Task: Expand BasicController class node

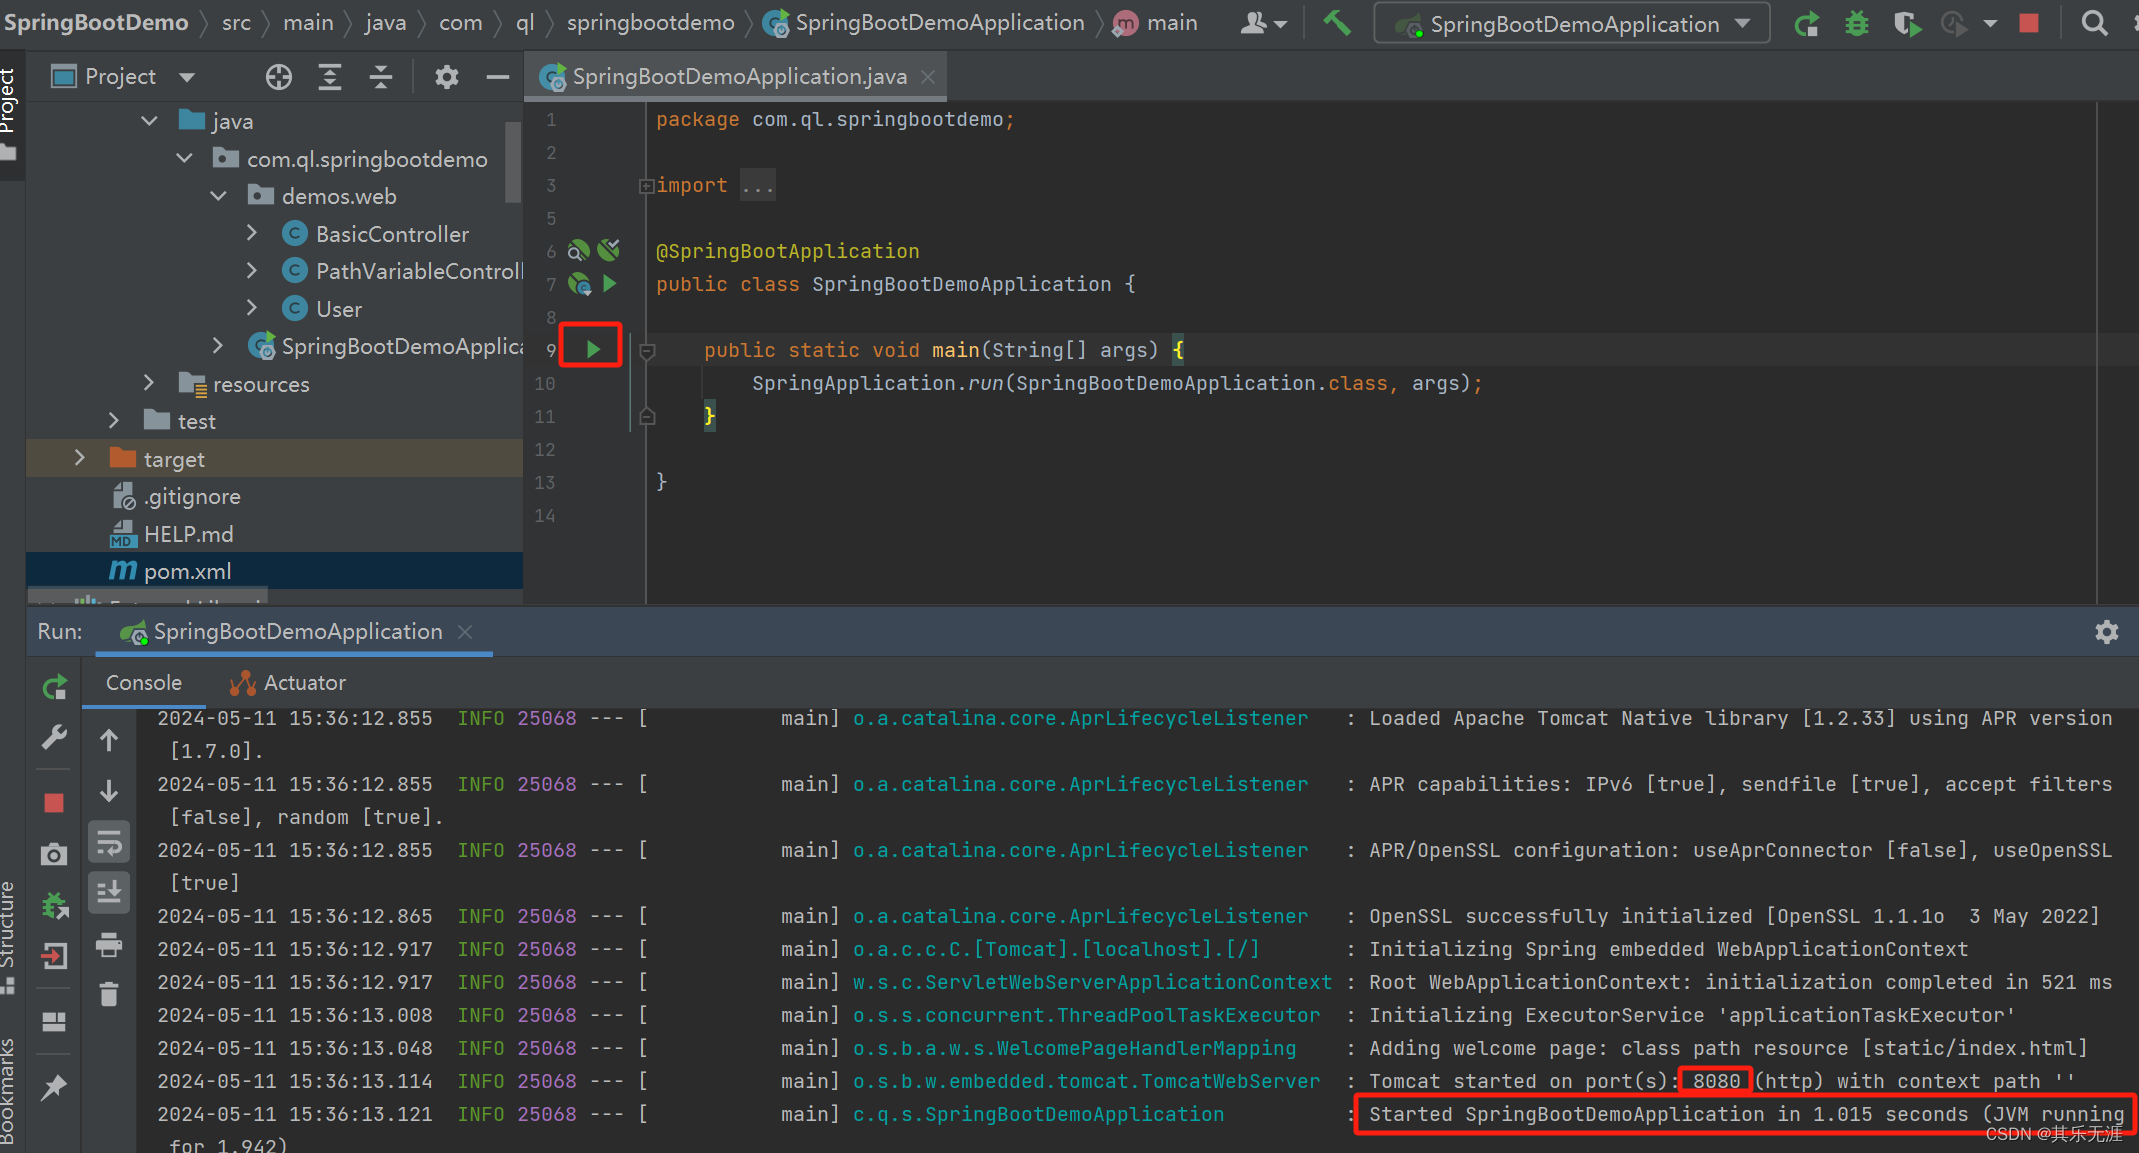Action: pos(252,233)
